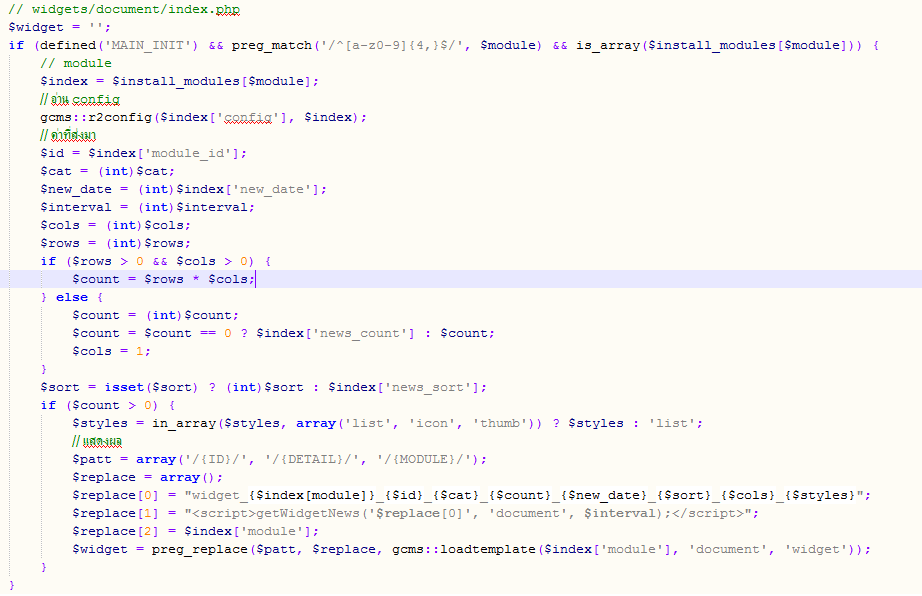Click the line '$interval = (int)$interval;'

[x=147, y=207]
